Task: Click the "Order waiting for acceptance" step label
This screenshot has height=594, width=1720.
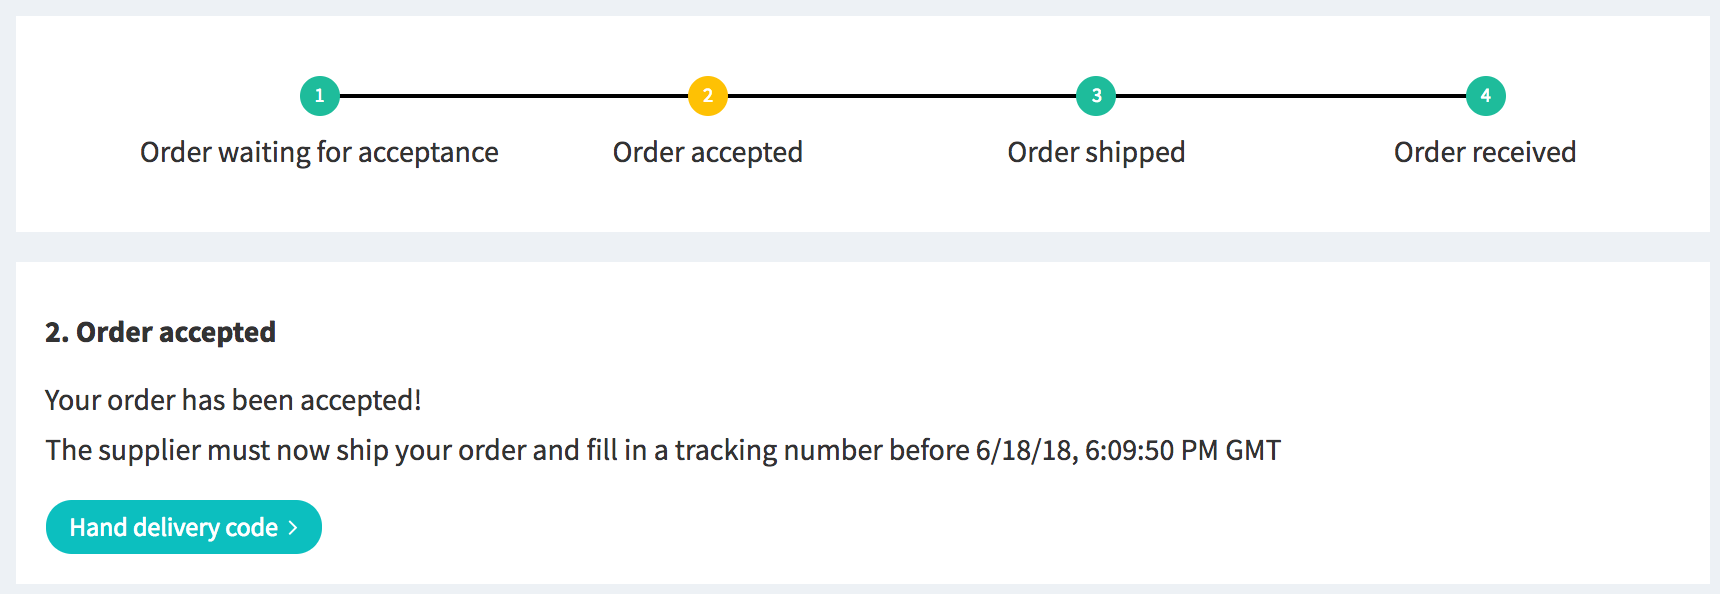Action: click(319, 152)
